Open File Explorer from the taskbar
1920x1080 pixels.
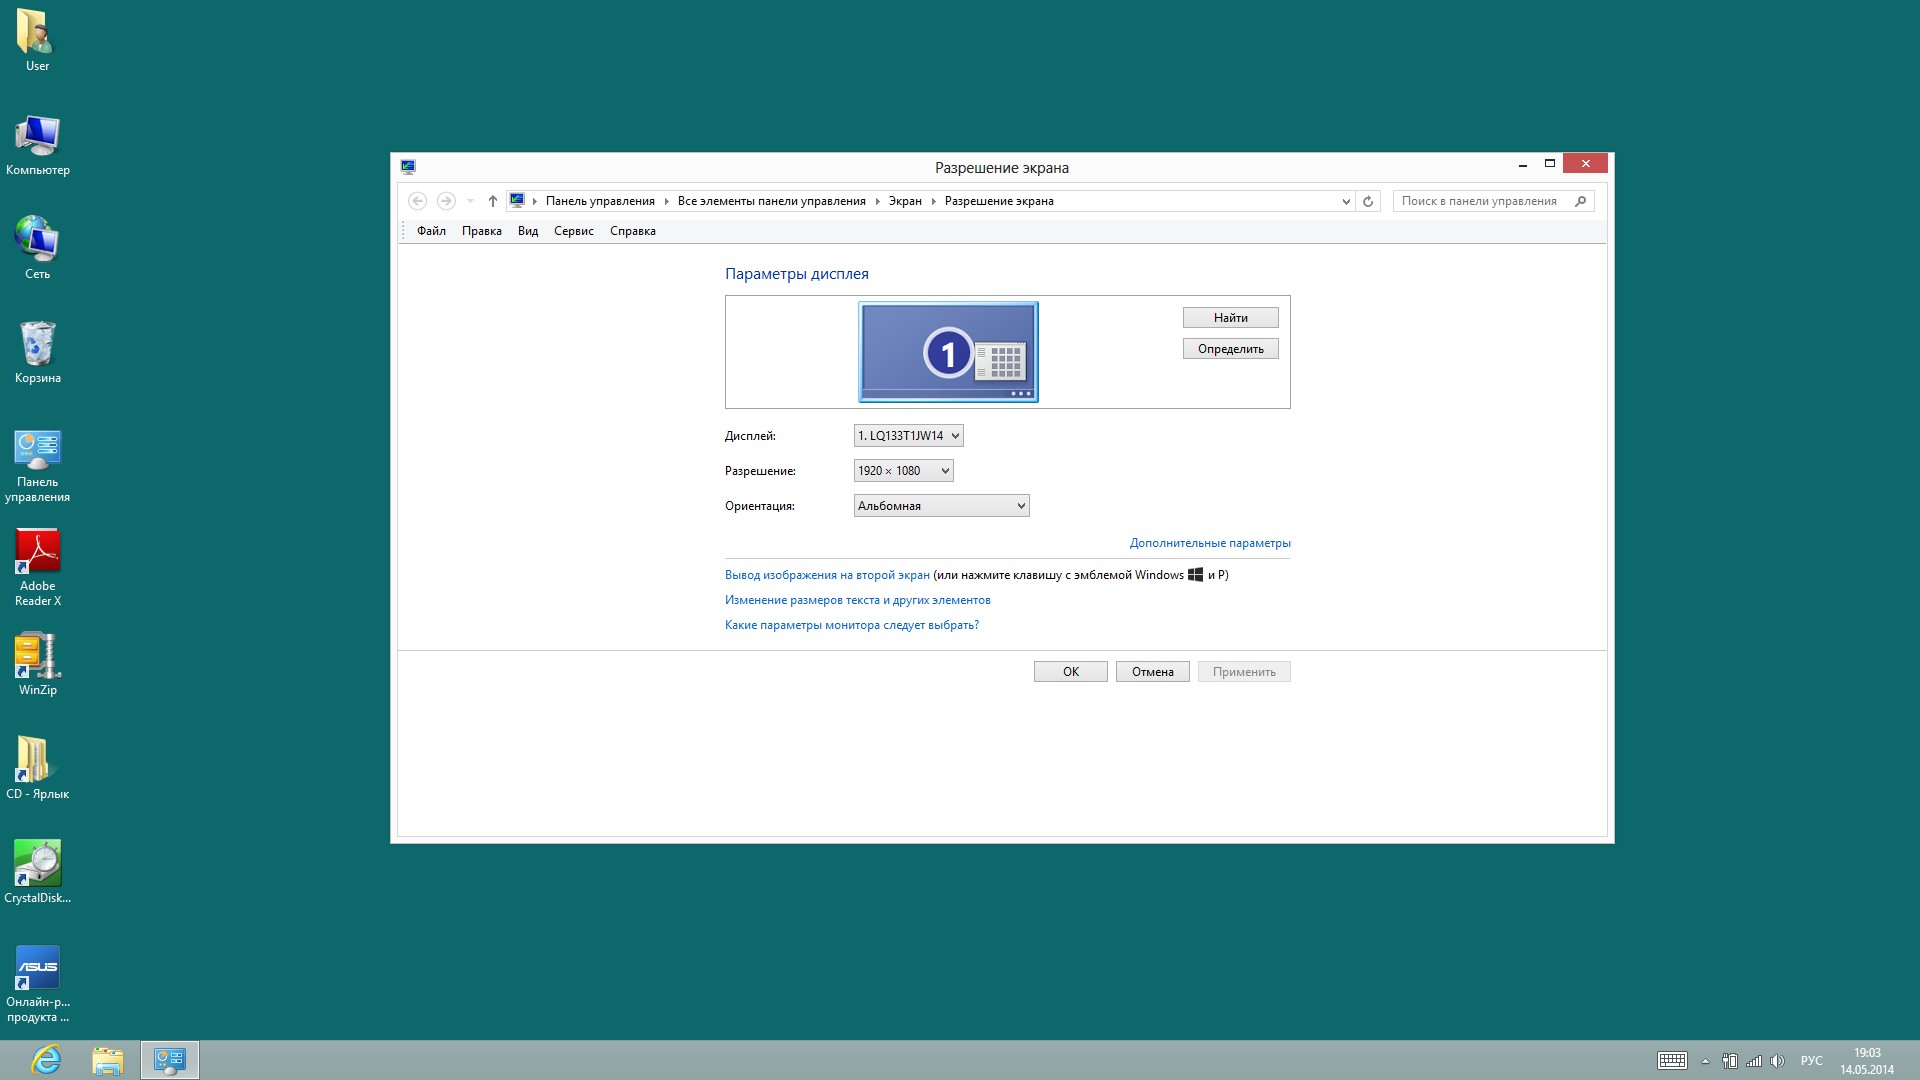coord(107,1060)
